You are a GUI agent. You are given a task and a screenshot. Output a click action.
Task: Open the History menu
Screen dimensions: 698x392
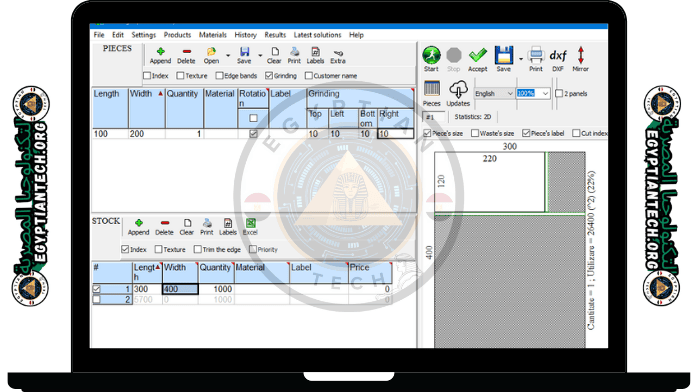pyautogui.click(x=246, y=35)
